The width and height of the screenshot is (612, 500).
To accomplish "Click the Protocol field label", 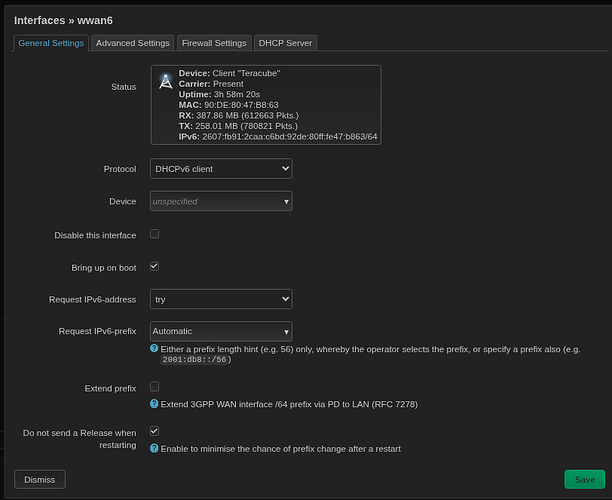I will 120,169.
